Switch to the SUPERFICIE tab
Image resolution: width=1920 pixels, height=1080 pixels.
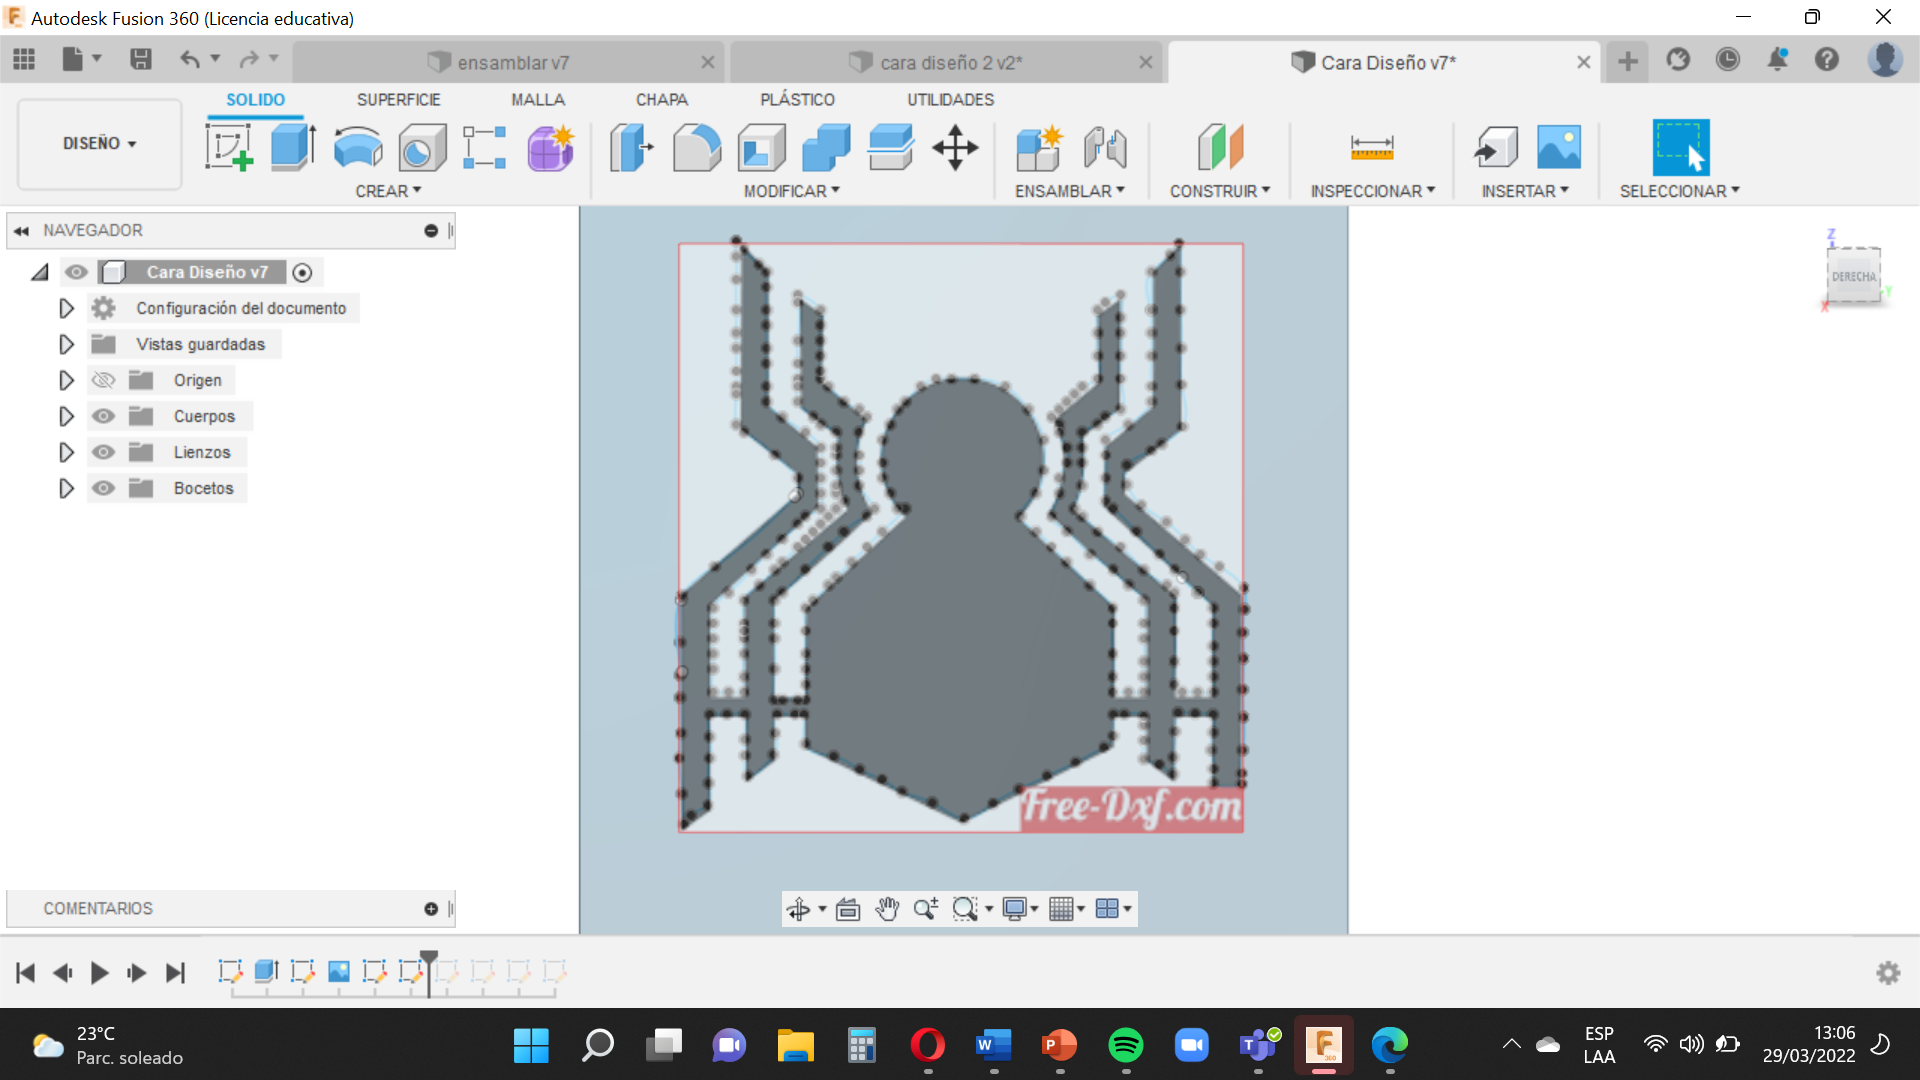pyautogui.click(x=398, y=100)
